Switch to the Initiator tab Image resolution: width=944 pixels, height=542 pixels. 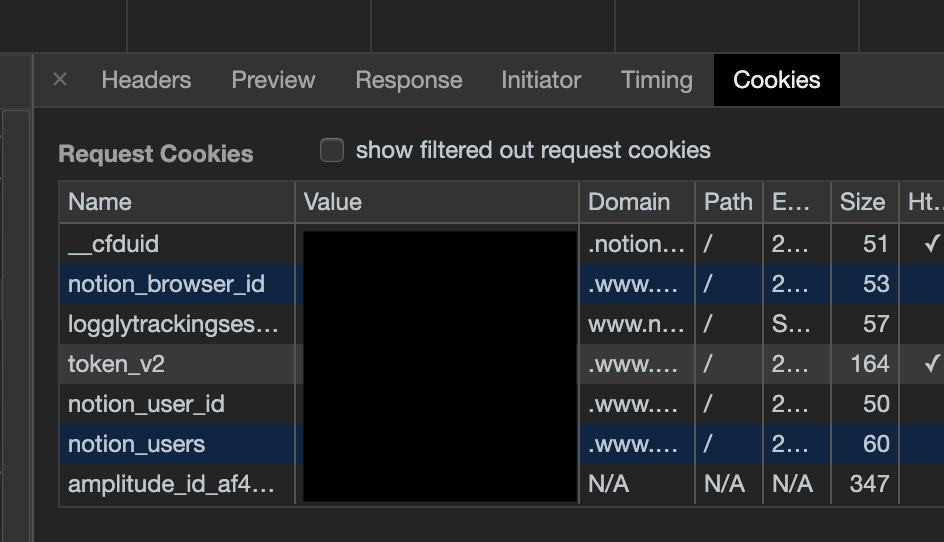click(x=541, y=80)
